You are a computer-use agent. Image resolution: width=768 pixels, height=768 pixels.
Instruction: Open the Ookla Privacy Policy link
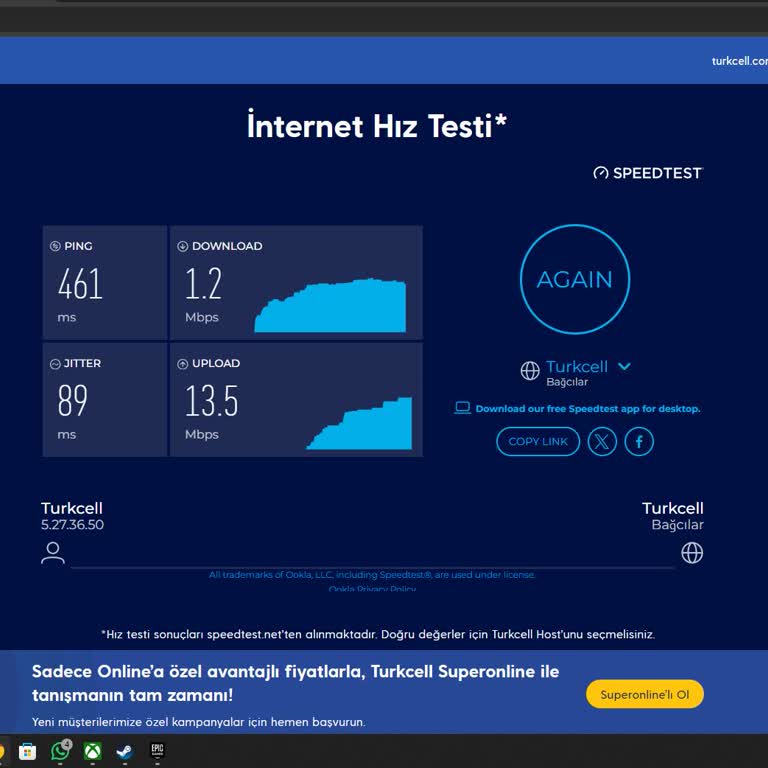pos(372,588)
